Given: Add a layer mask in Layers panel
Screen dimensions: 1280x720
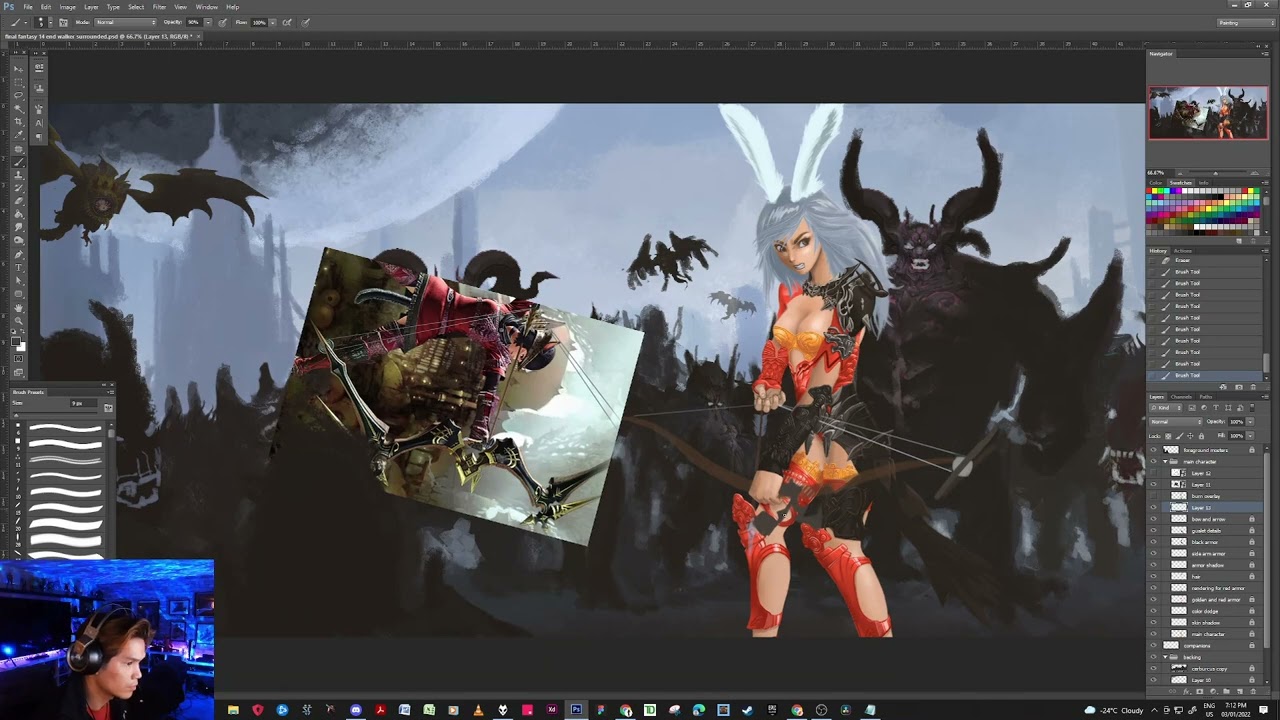Looking at the screenshot, I should point(1200,691).
